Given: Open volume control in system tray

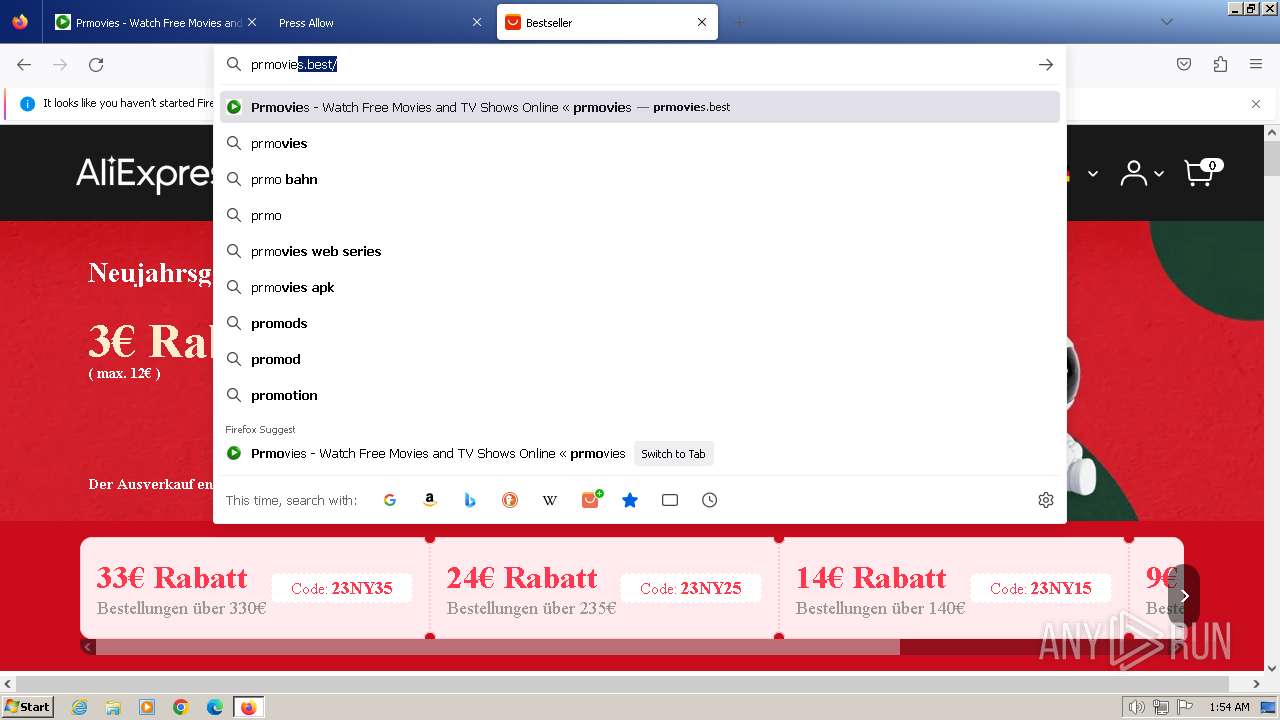Looking at the screenshot, I should coord(1137,707).
